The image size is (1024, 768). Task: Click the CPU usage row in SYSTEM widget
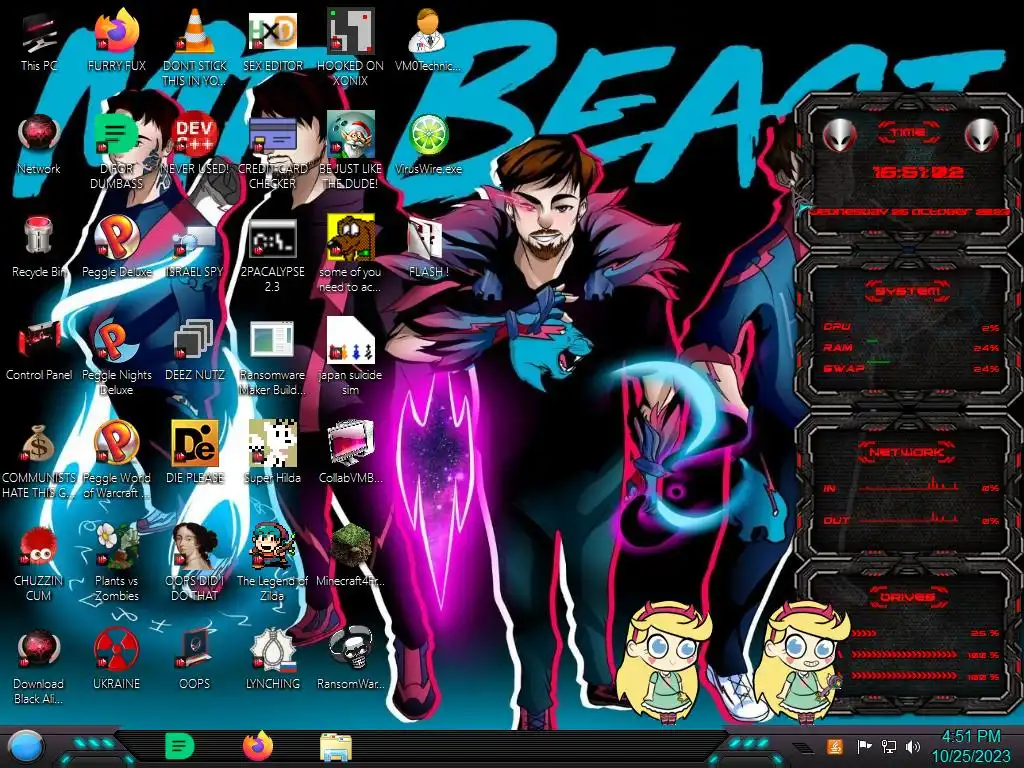tap(911, 327)
